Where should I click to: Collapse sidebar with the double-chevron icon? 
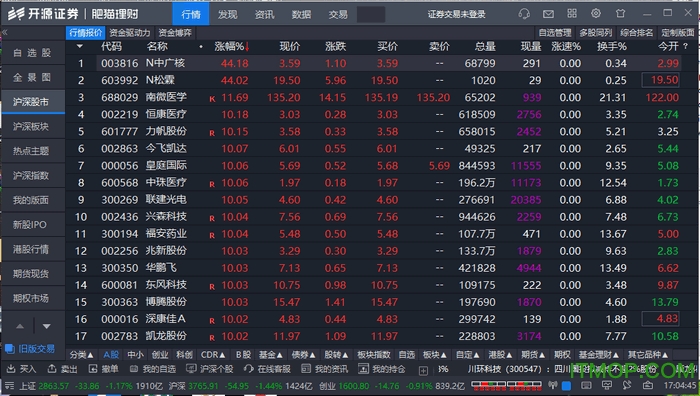5,32
